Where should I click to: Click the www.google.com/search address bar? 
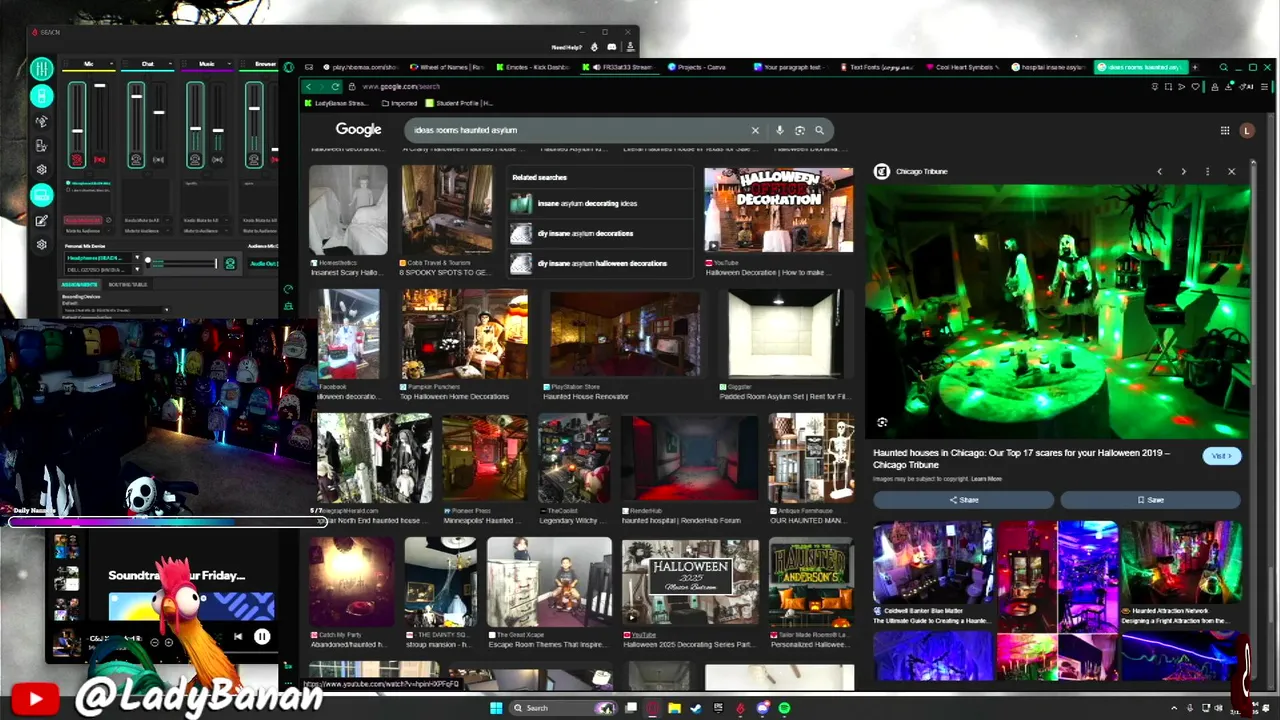[402, 87]
